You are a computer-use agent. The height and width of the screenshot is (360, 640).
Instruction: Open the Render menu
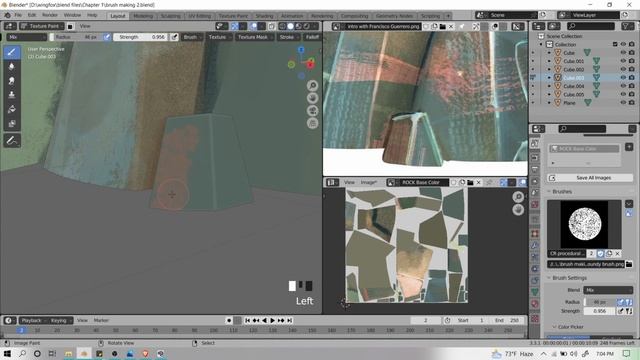click(50, 16)
